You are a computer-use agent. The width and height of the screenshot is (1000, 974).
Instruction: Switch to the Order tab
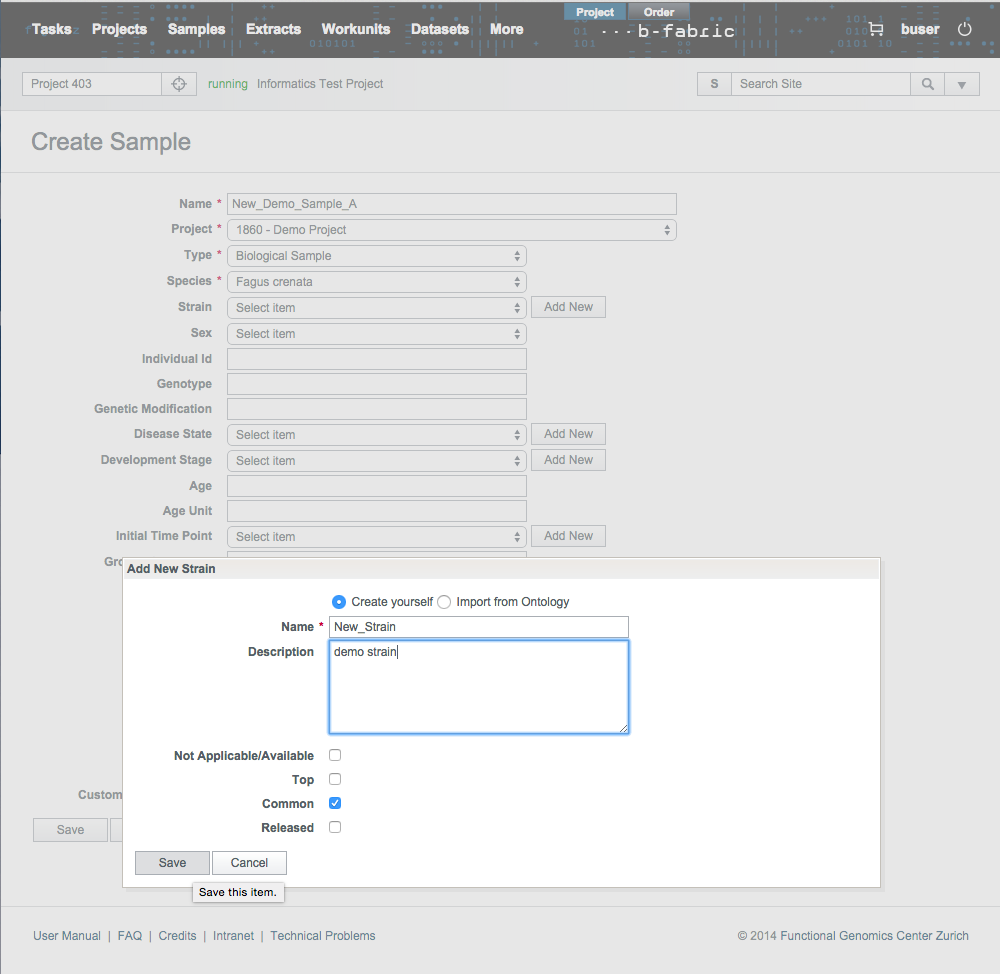[x=658, y=12]
